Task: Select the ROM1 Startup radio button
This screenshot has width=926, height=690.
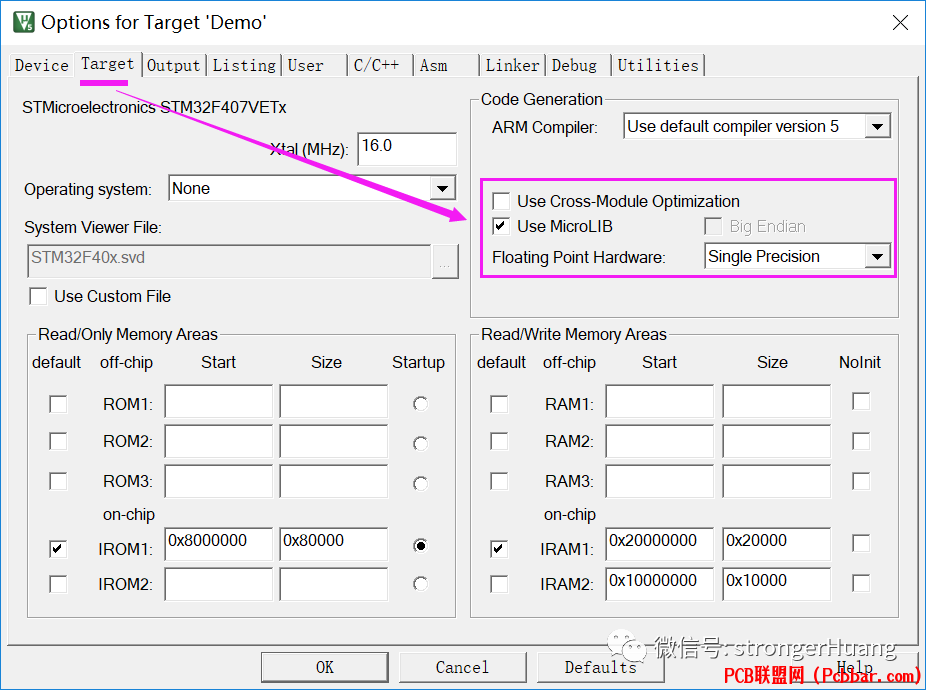Action: (420, 404)
